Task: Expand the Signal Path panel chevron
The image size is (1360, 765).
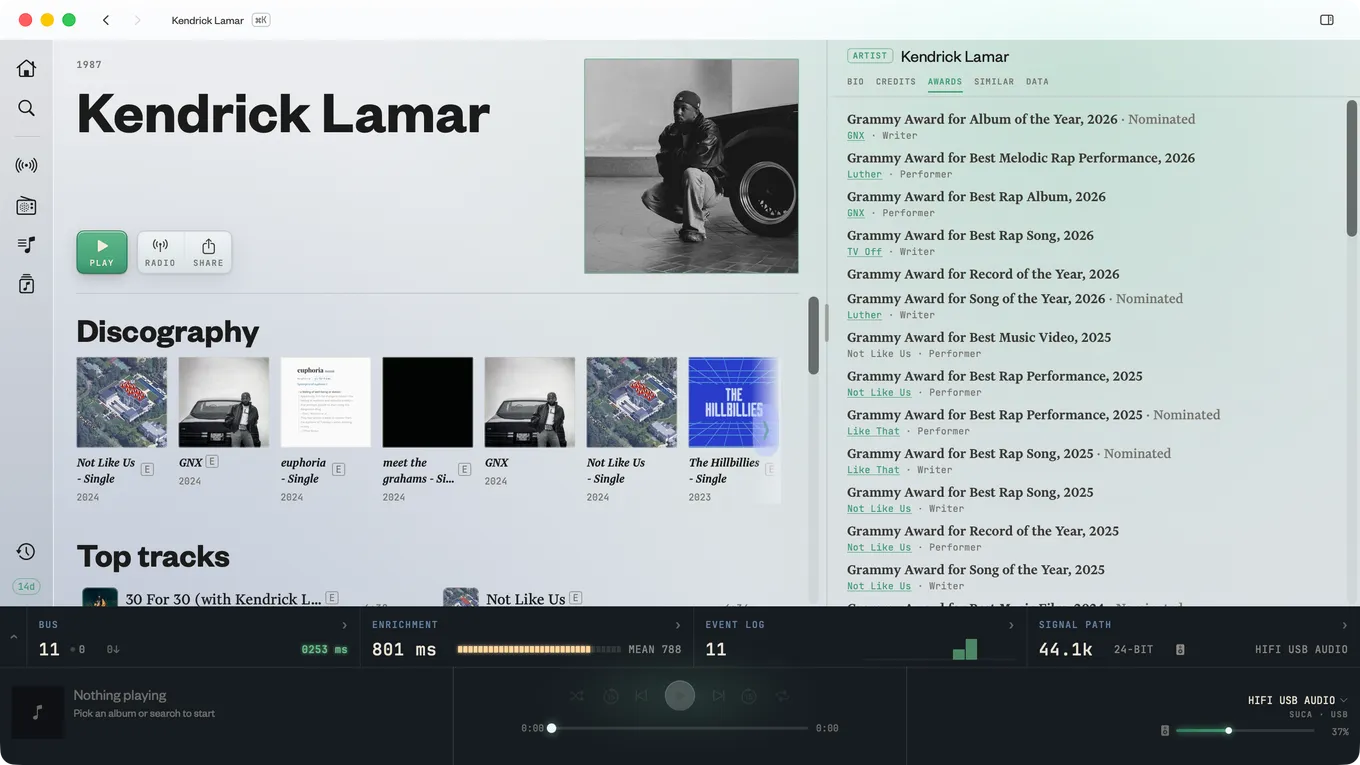Action: (1344, 625)
